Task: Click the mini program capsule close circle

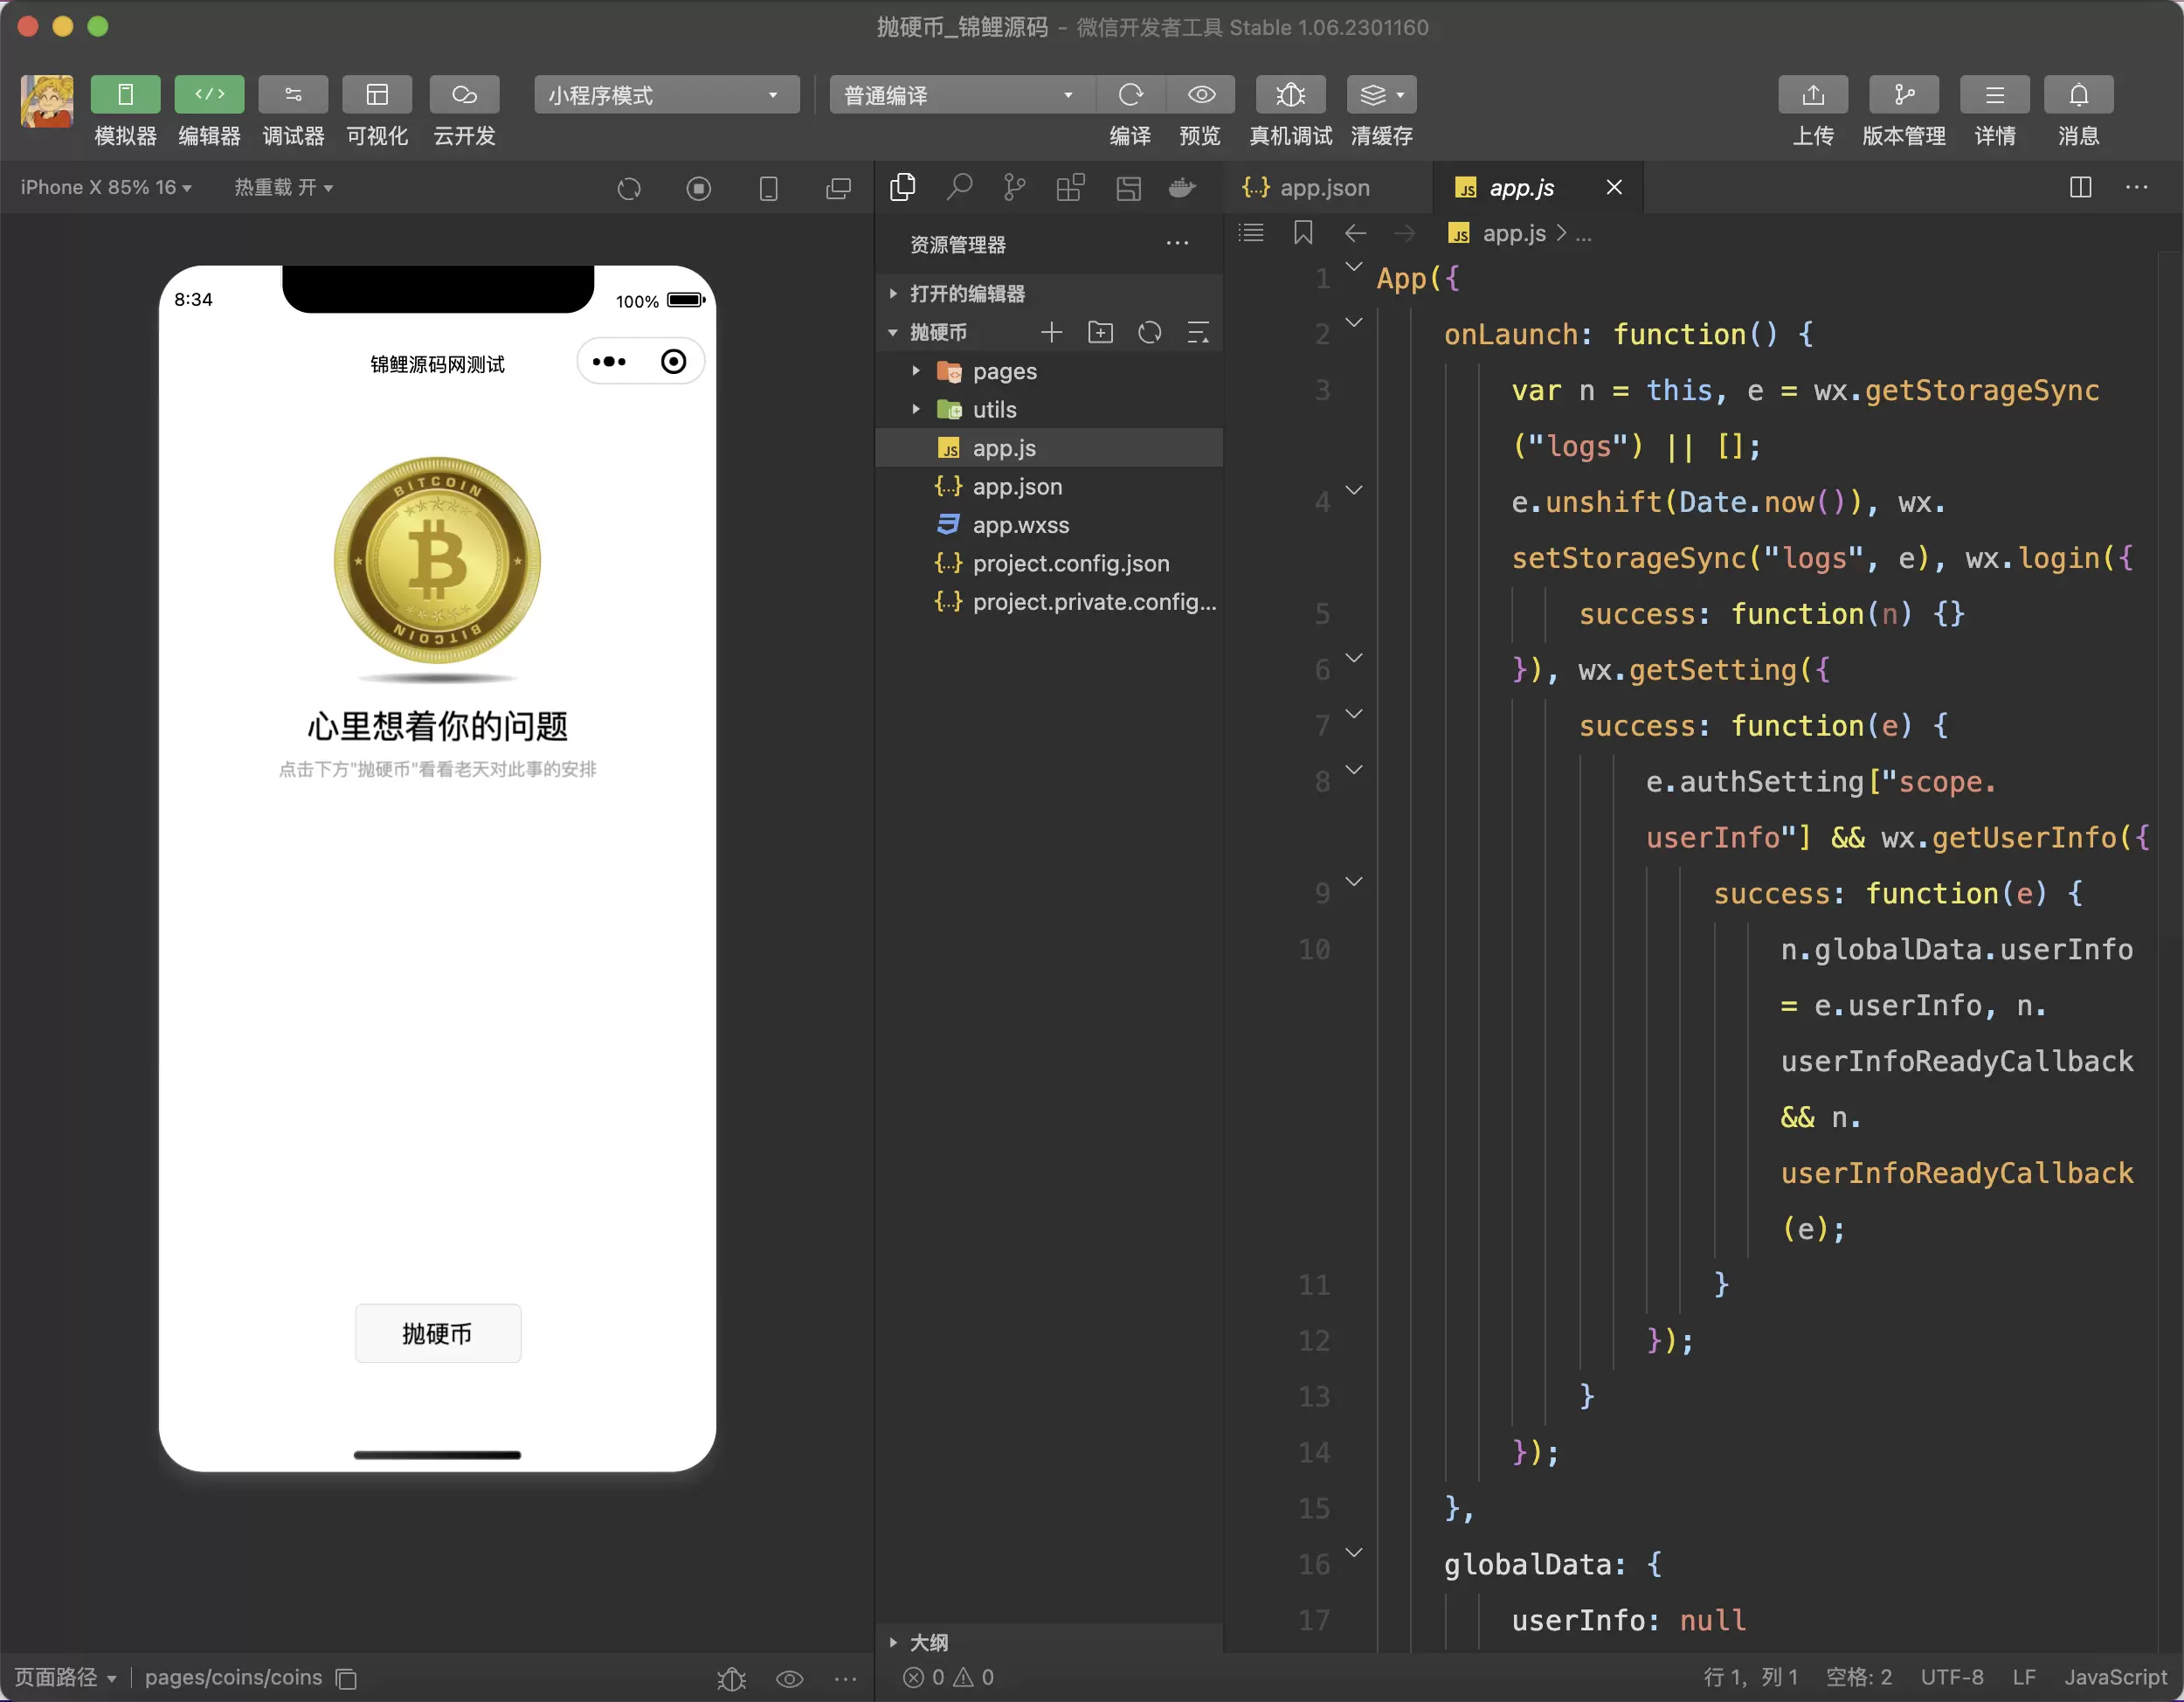Action: coord(674,361)
